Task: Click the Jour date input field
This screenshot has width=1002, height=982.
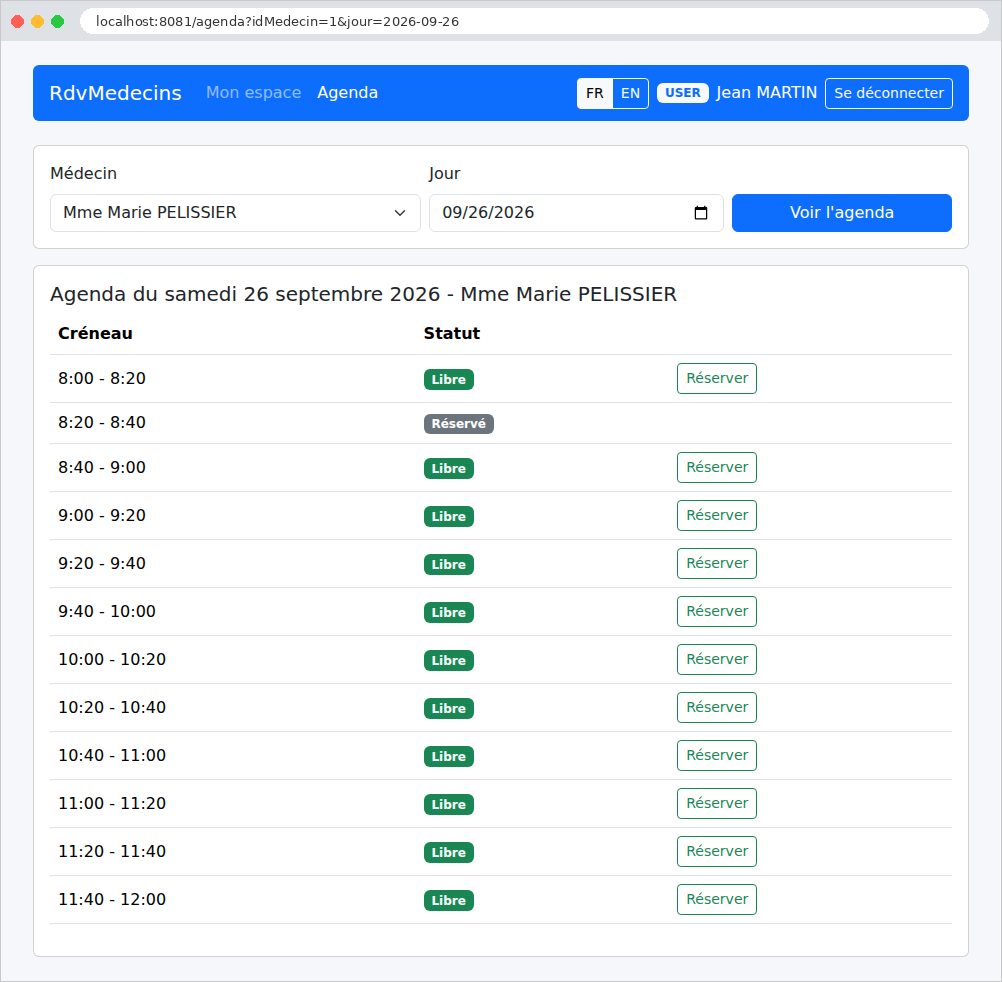Action: coord(576,213)
